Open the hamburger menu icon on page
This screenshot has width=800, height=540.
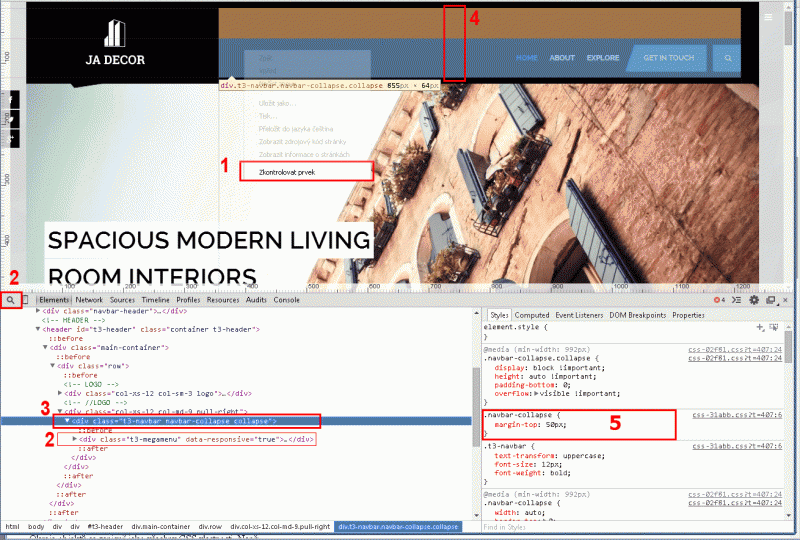pos(768,17)
